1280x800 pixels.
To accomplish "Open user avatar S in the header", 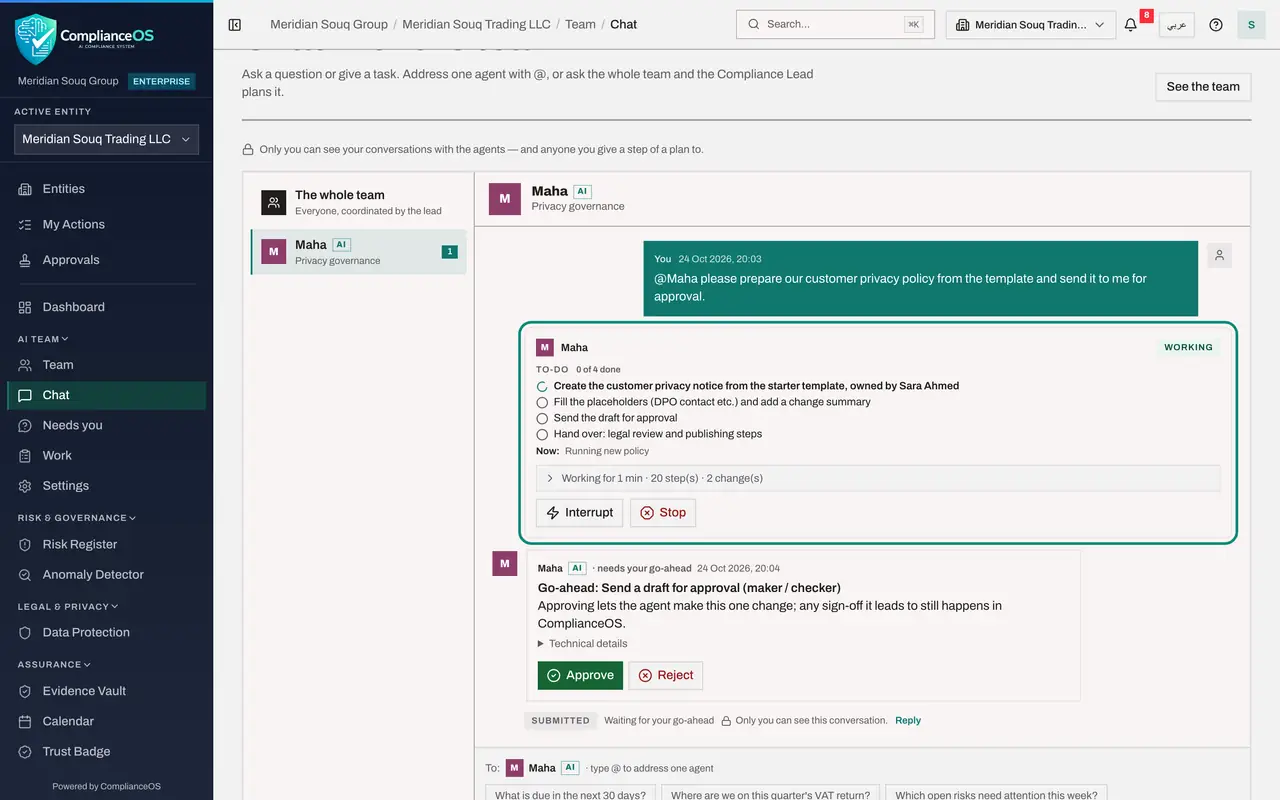I will point(1251,25).
